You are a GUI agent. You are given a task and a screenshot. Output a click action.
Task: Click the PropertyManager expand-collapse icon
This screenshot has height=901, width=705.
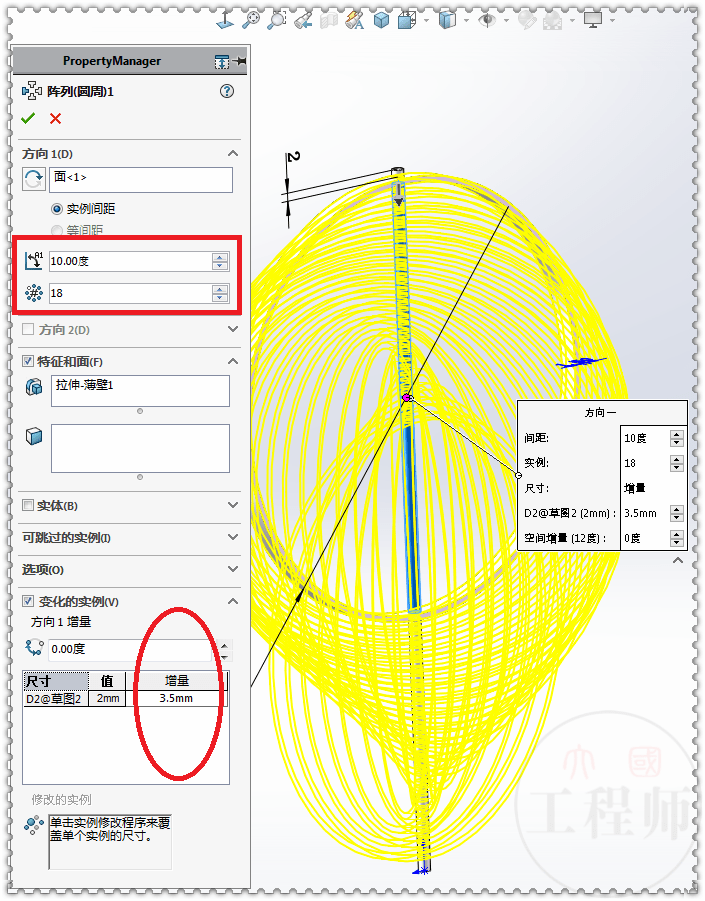click(222, 61)
